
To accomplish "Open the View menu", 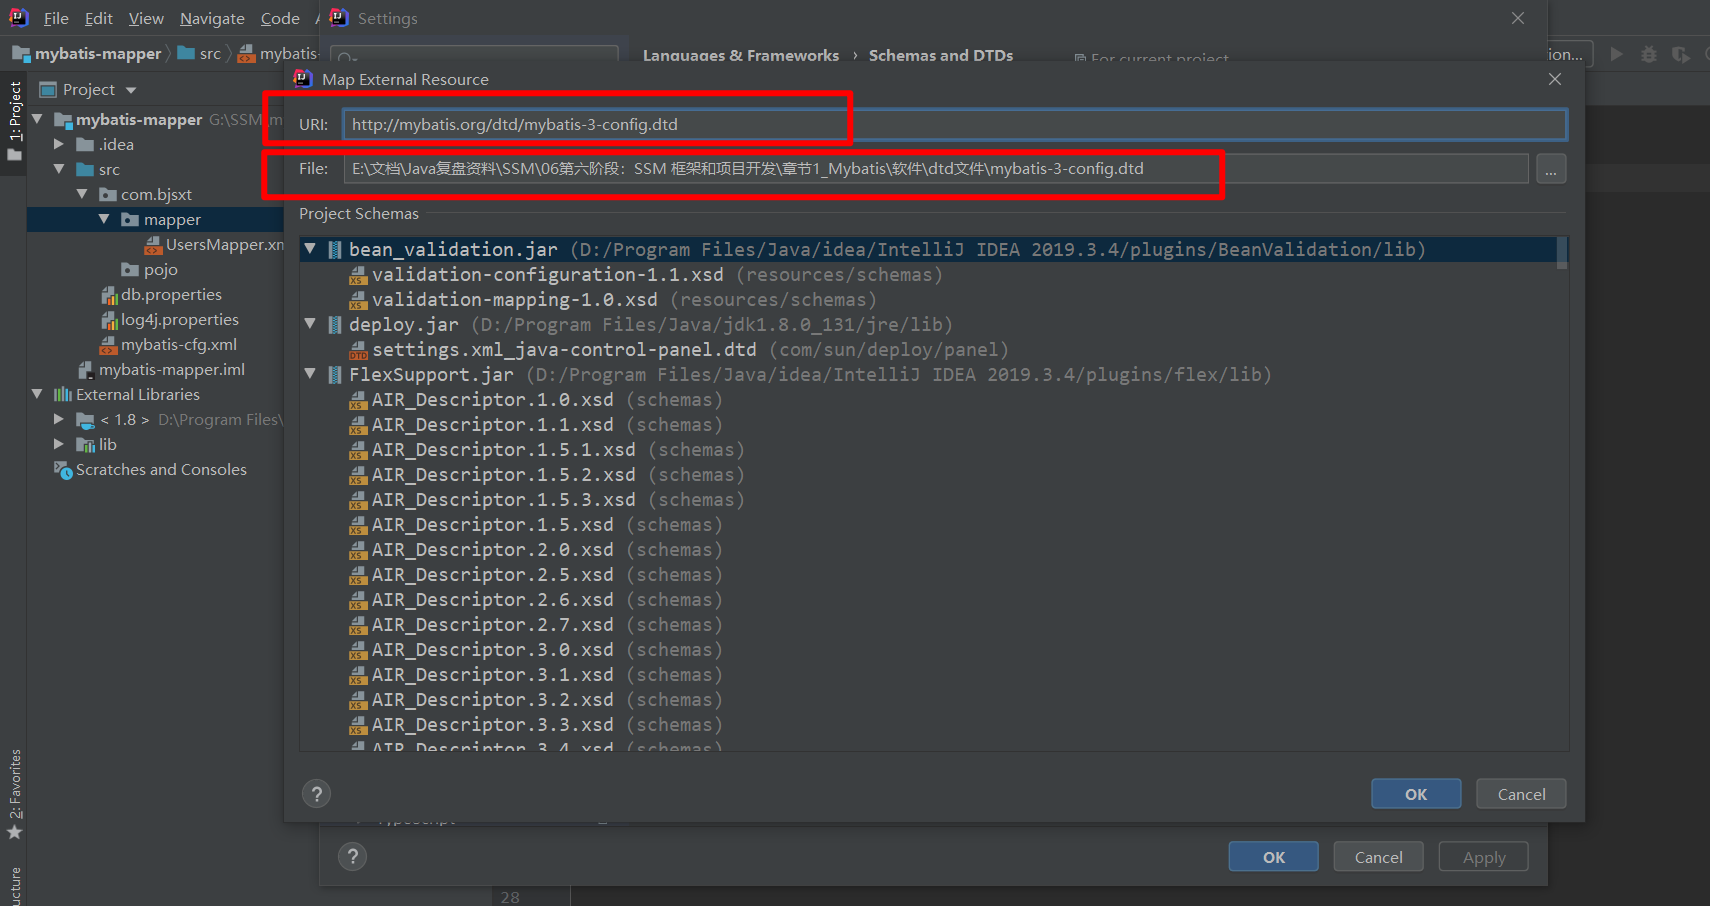I will click(146, 18).
